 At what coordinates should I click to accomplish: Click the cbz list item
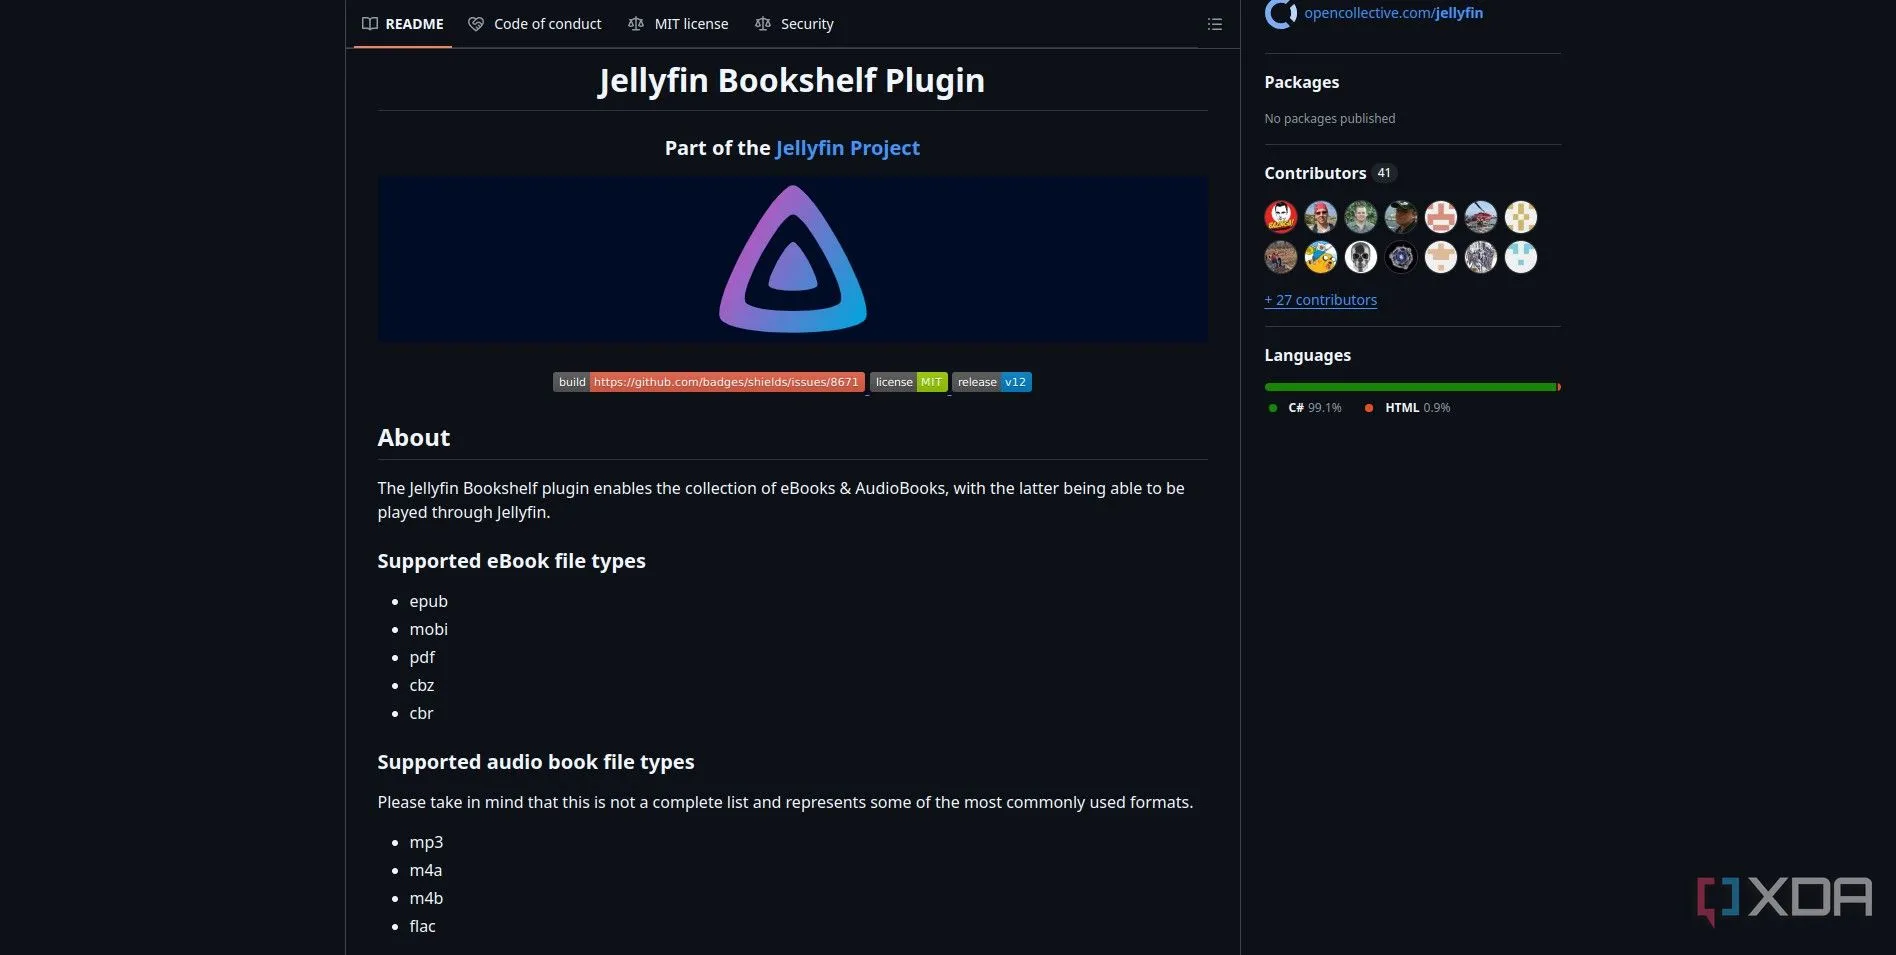point(421,685)
